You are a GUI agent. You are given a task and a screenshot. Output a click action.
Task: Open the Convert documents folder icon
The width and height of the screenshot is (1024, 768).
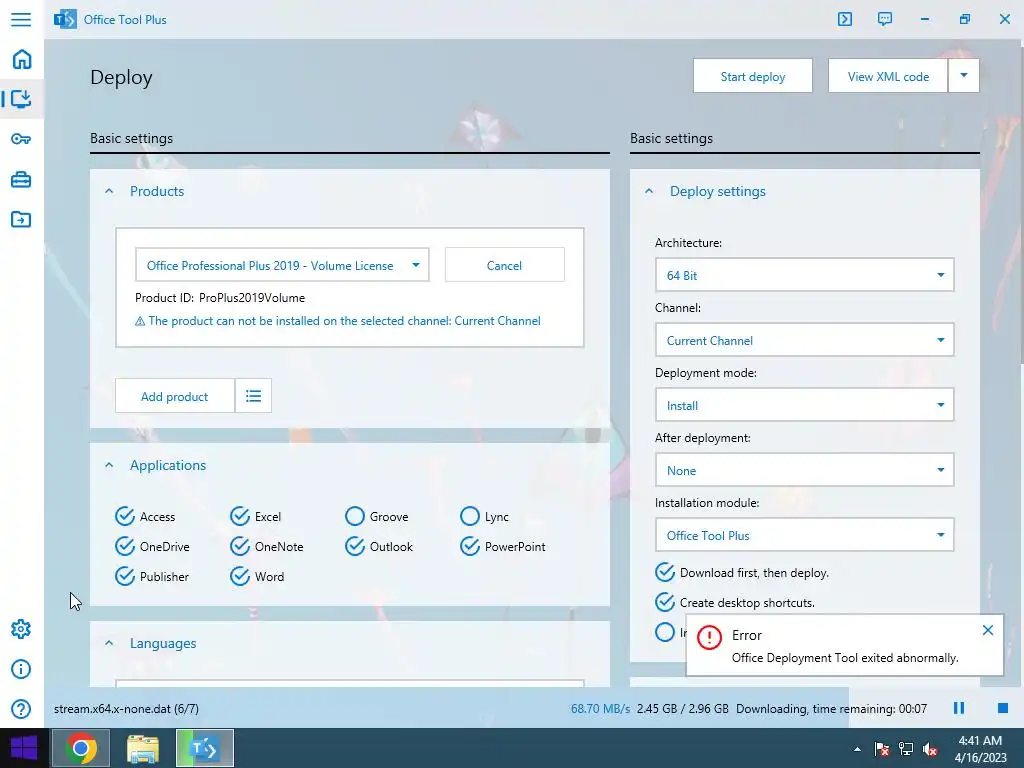pyautogui.click(x=21, y=219)
